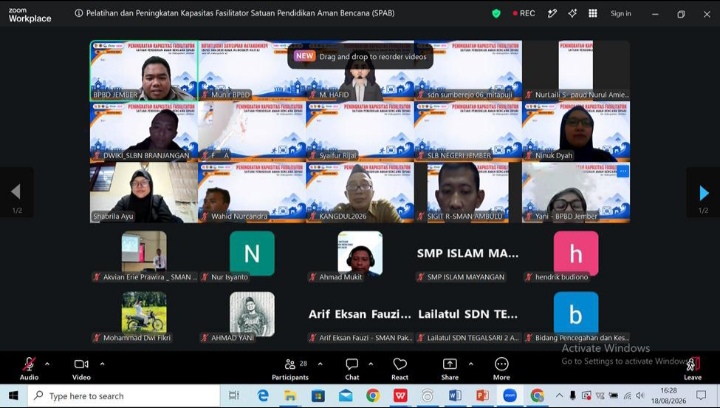Select the Bidang Pencegahan avatar tile
720x408 pixels.
pyautogui.click(x=576, y=313)
